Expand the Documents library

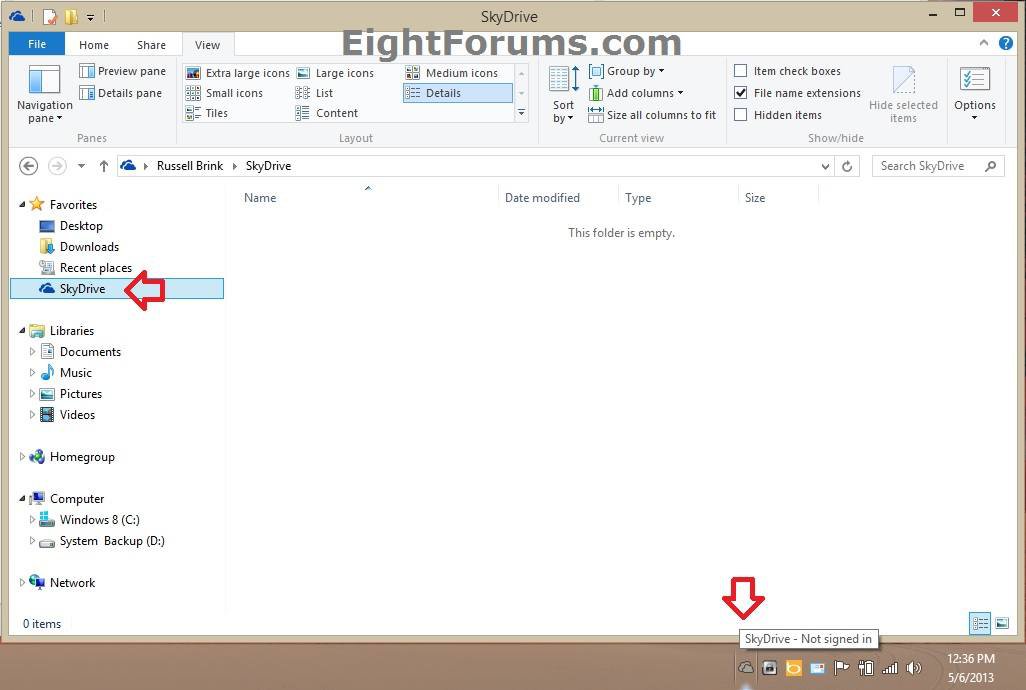[x=32, y=352]
